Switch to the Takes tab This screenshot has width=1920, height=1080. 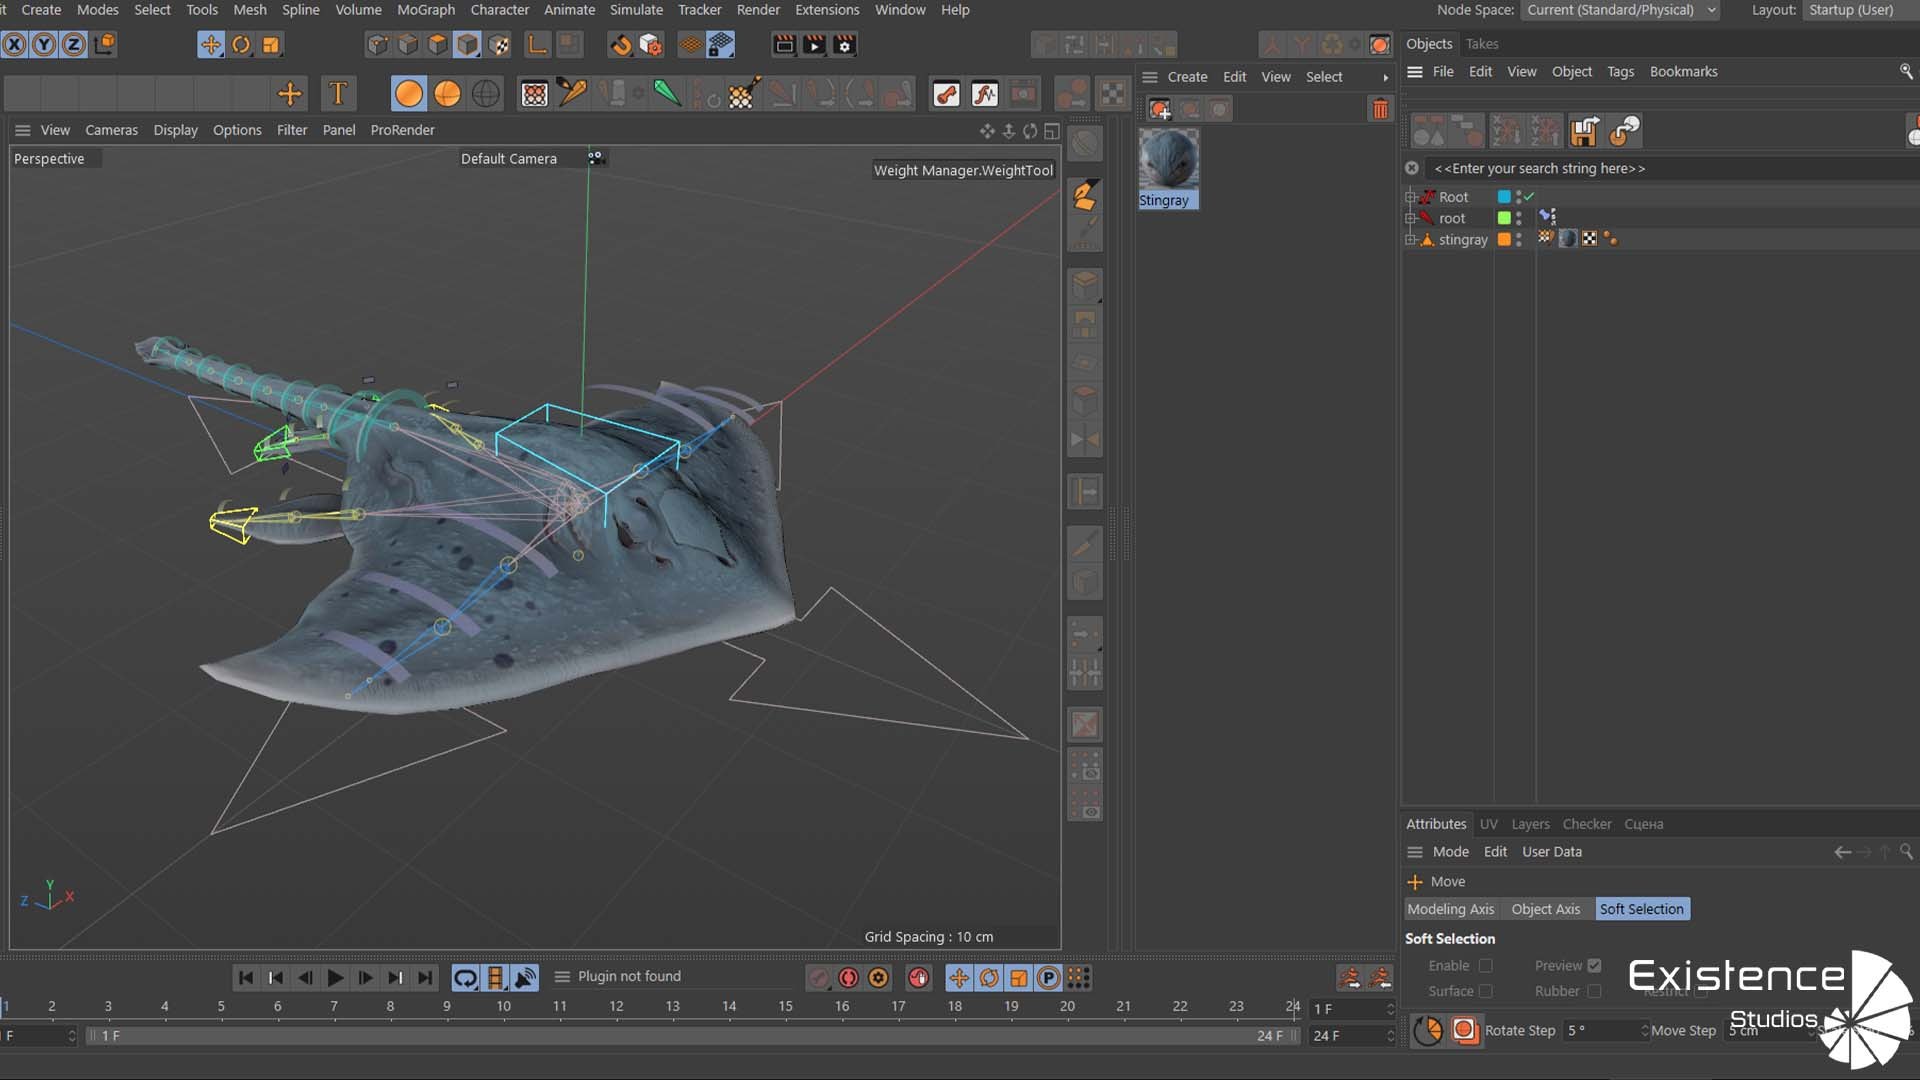click(1482, 44)
